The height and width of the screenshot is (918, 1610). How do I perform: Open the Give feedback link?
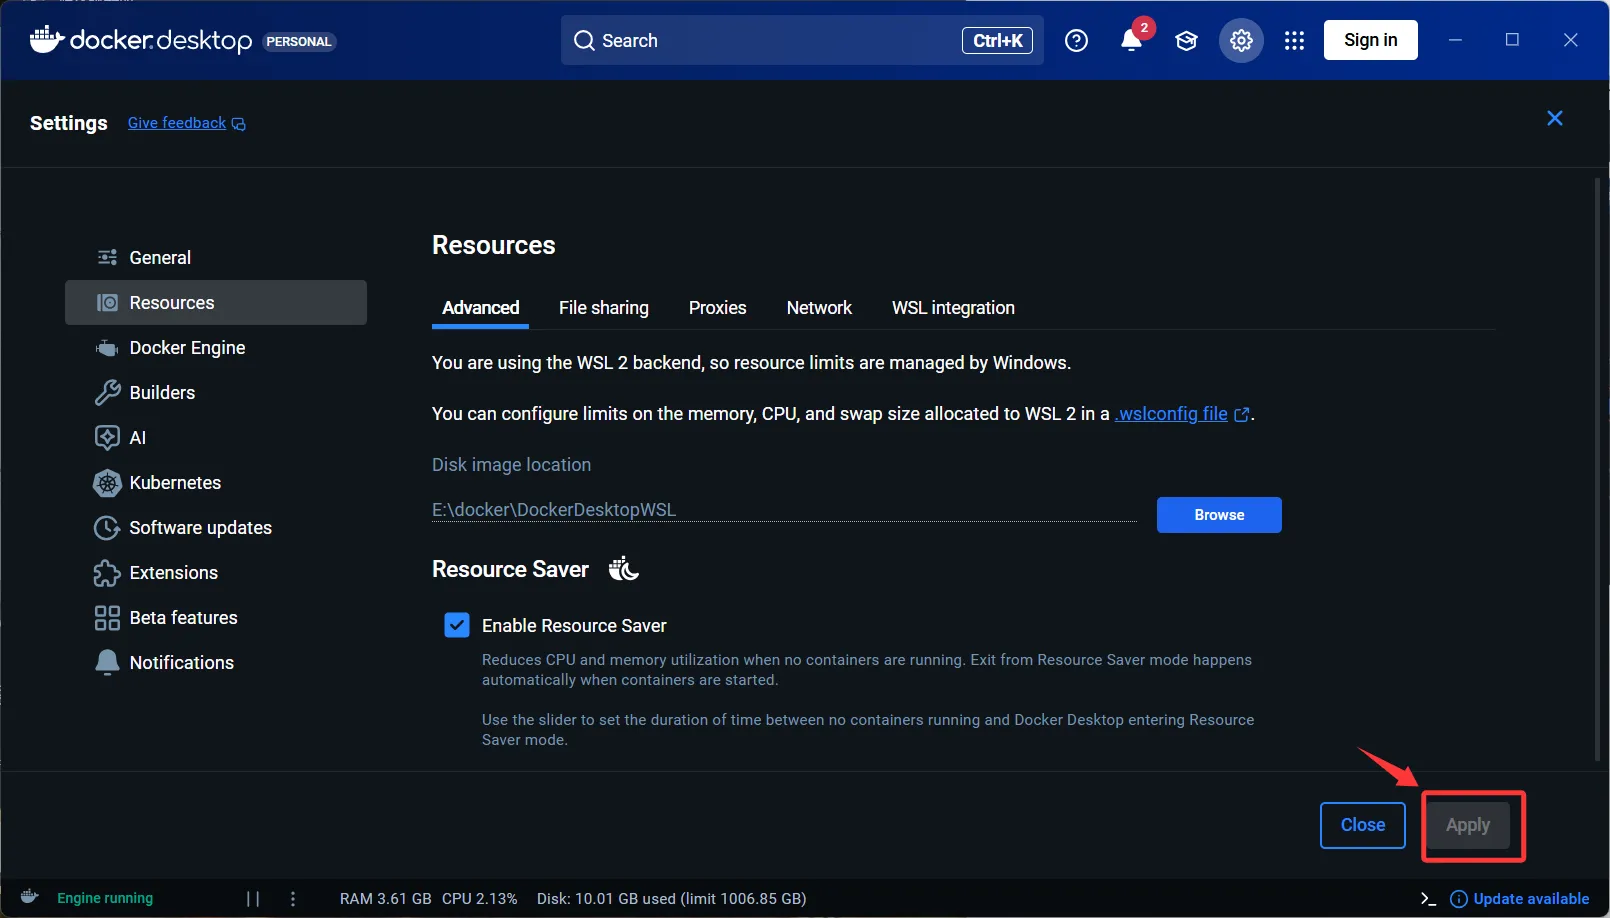point(177,123)
